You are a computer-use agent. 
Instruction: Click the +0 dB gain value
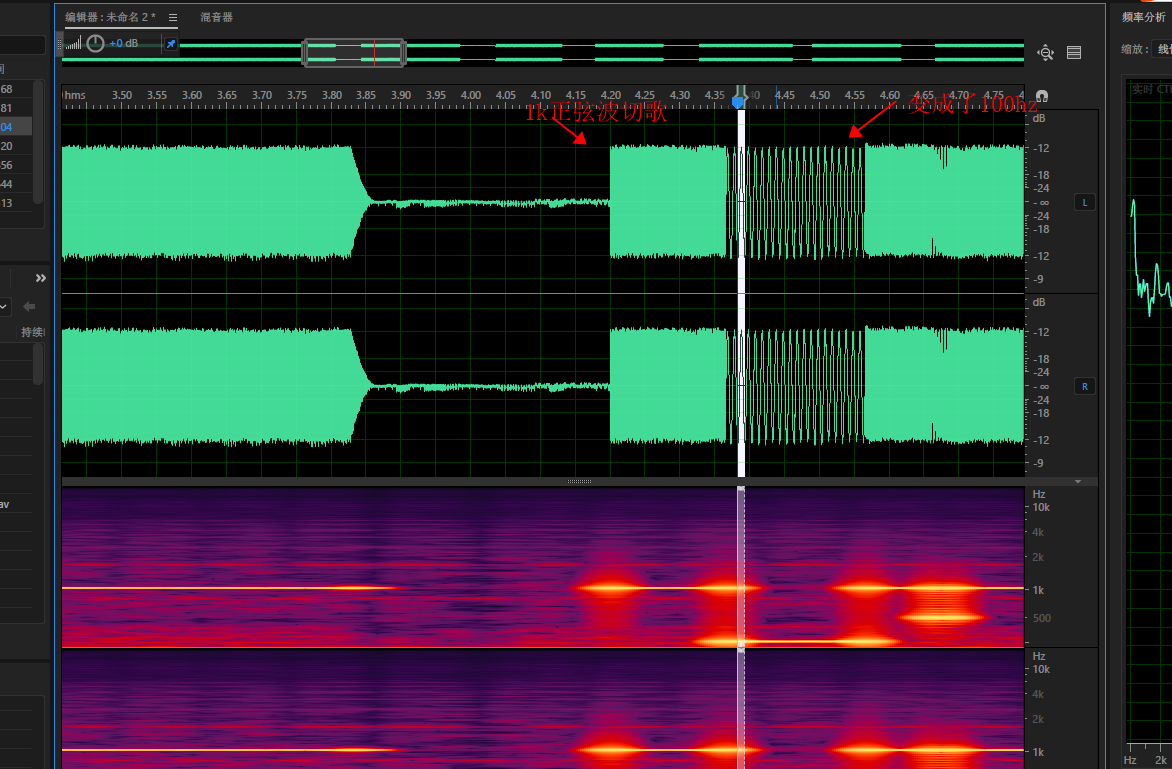click(123, 43)
